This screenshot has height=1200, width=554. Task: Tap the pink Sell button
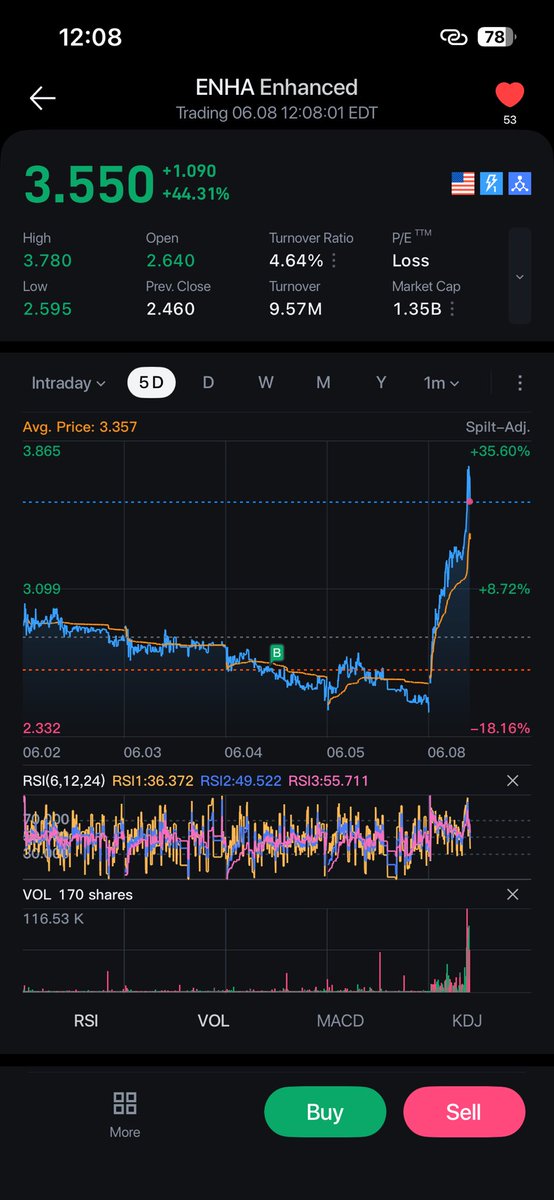[x=464, y=1112]
